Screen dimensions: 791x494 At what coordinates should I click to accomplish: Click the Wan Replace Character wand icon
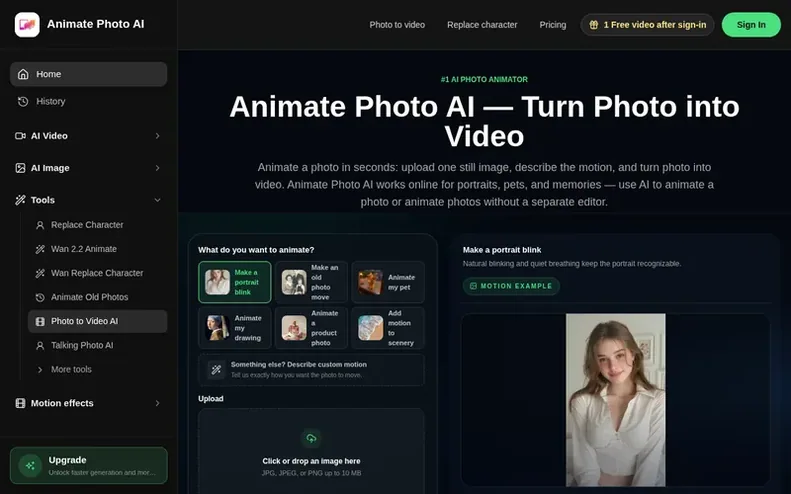click(40, 273)
